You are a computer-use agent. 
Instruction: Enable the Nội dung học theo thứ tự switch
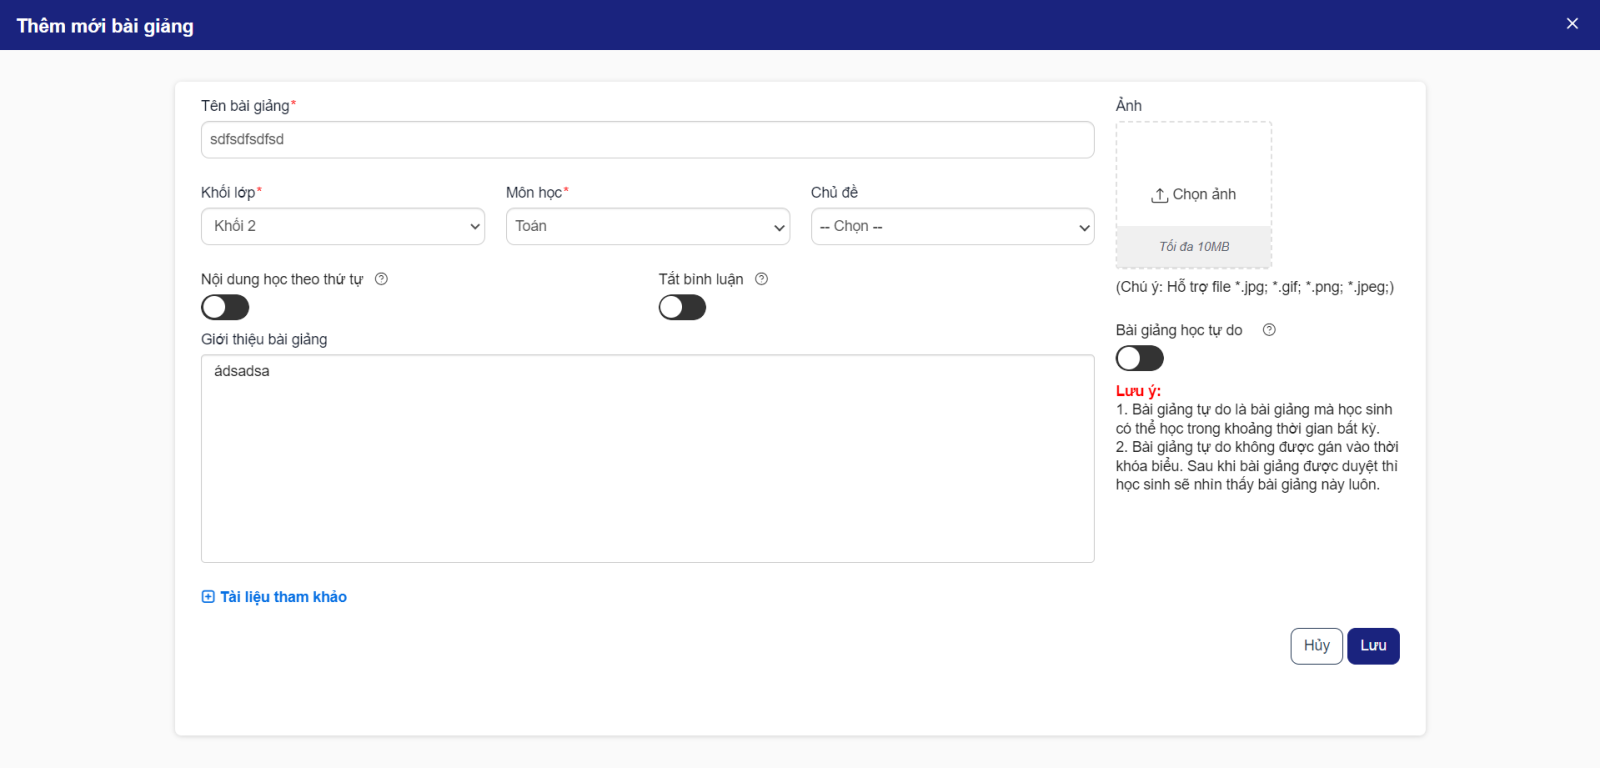click(225, 307)
